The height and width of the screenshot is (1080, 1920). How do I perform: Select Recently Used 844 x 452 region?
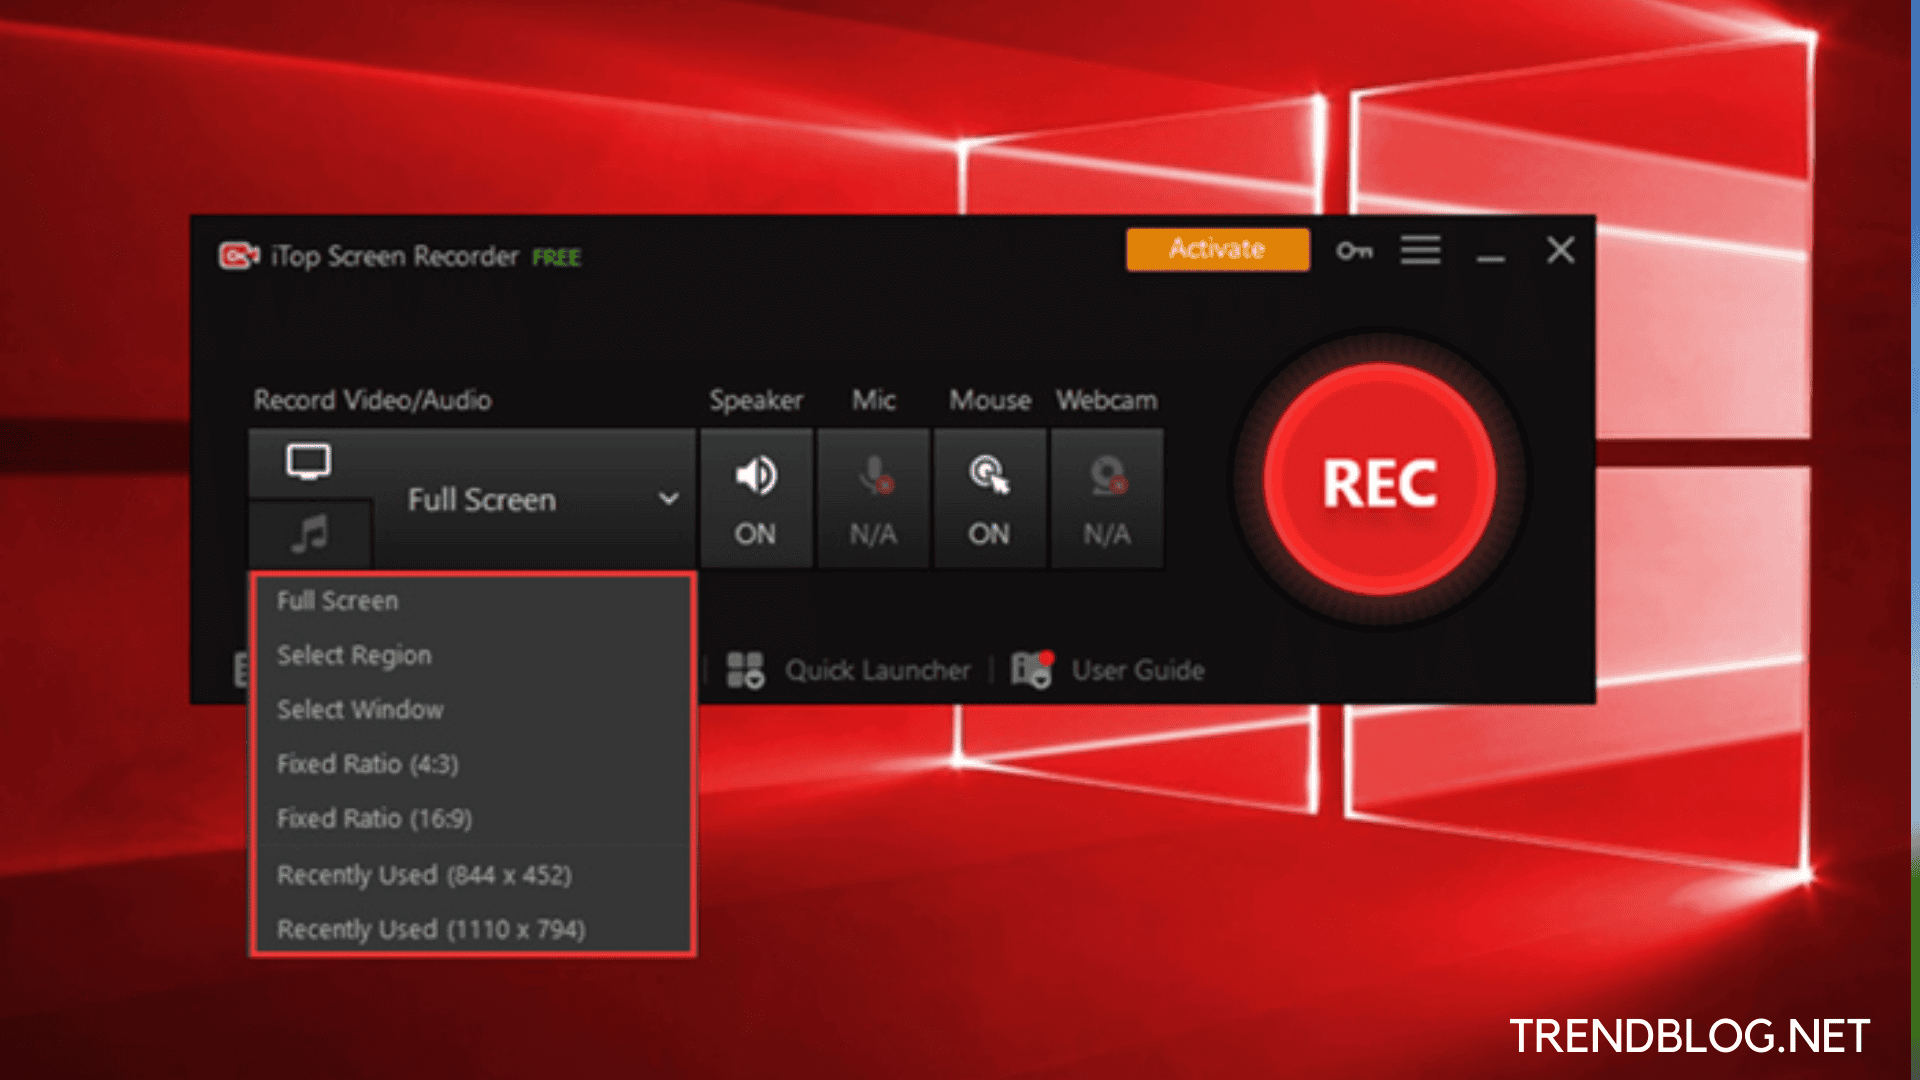(425, 873)
